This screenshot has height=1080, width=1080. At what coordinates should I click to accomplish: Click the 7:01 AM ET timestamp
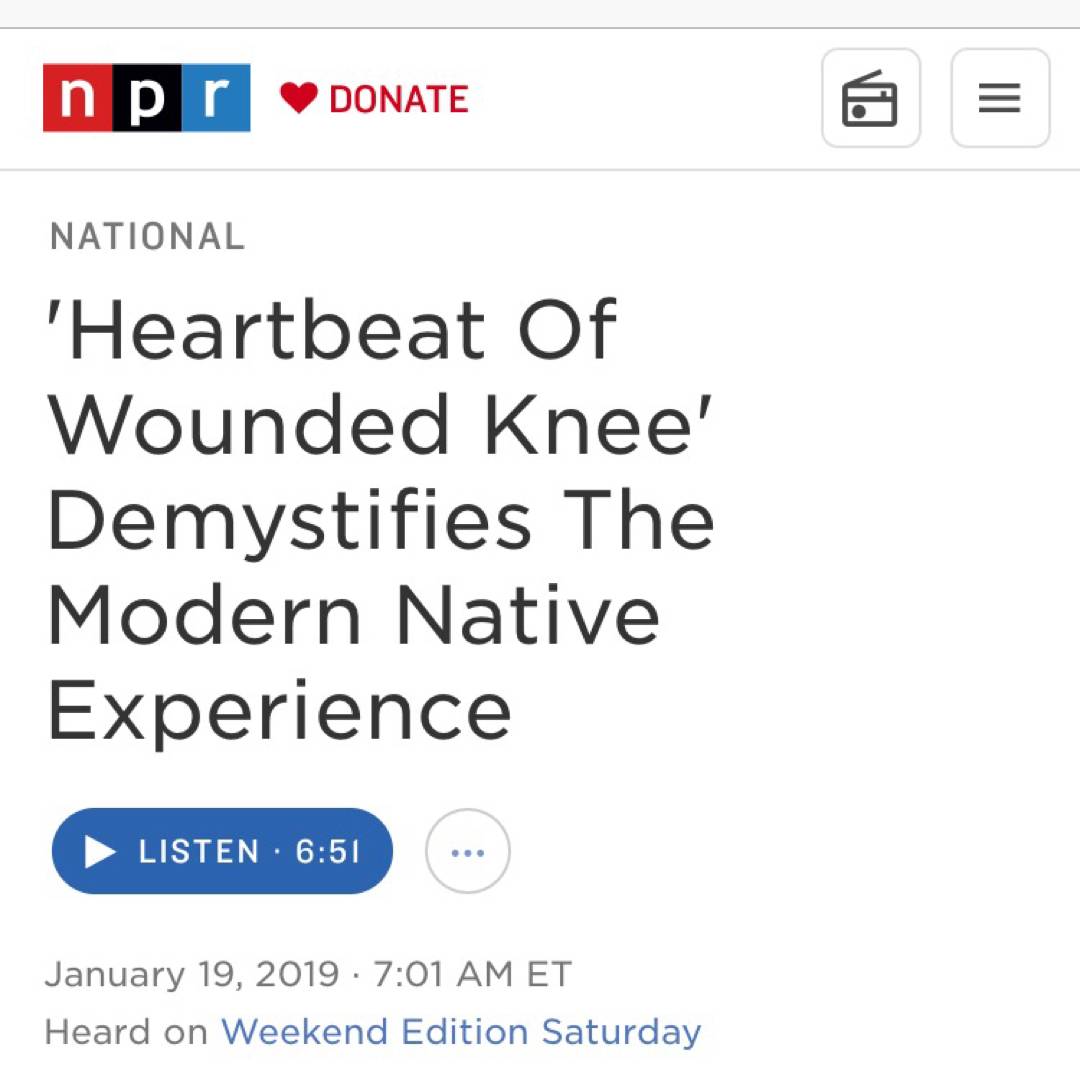pyautogui.click(x=472, y=974)
